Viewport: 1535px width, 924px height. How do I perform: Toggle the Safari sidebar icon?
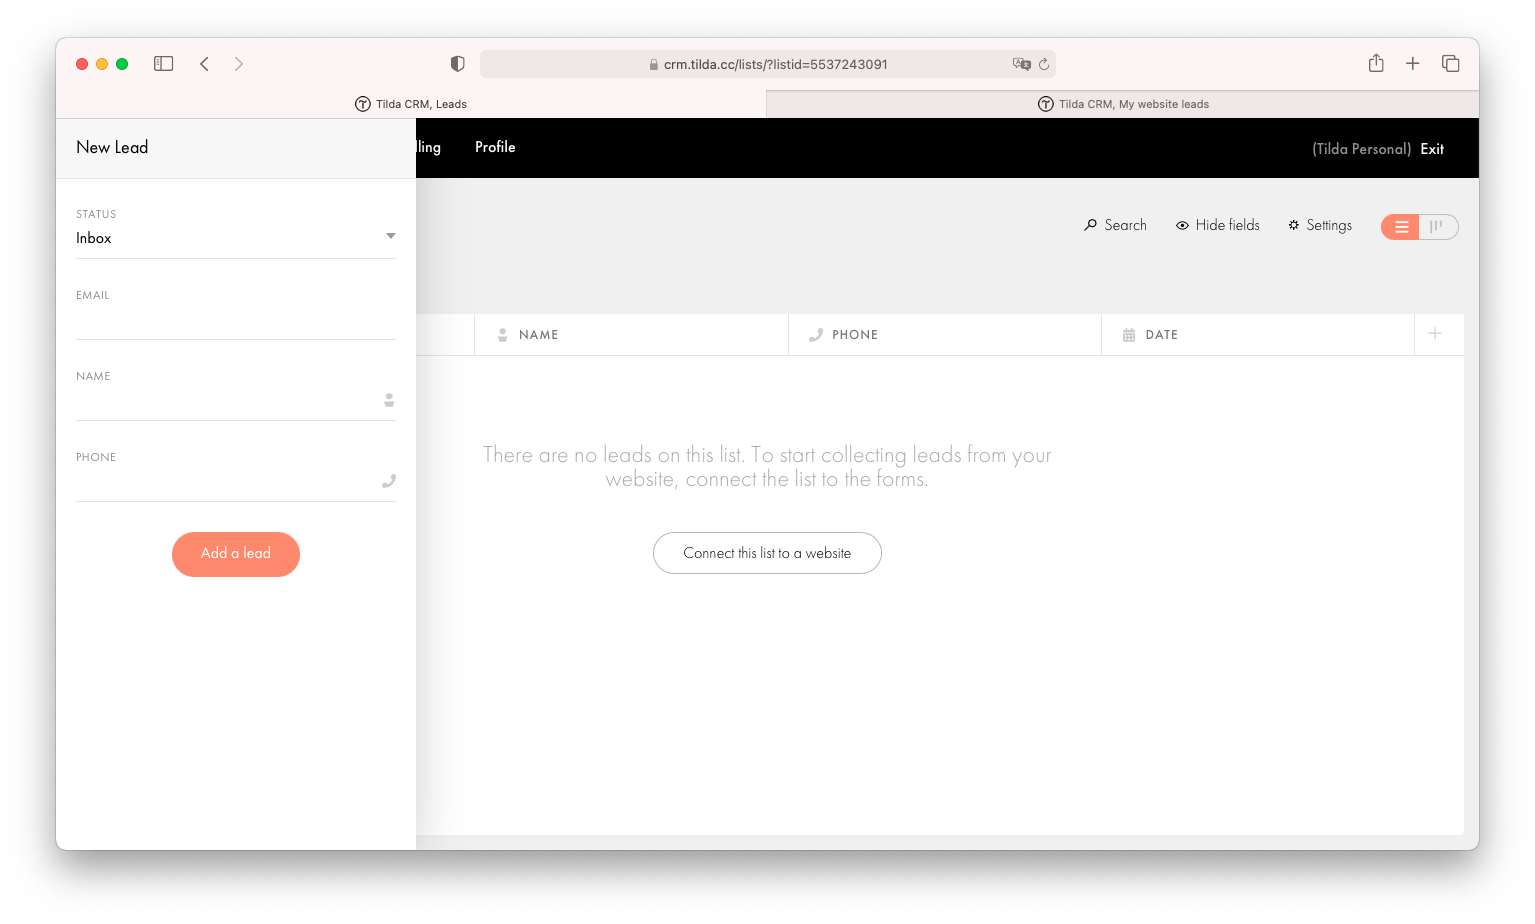(x=163, y=63)
